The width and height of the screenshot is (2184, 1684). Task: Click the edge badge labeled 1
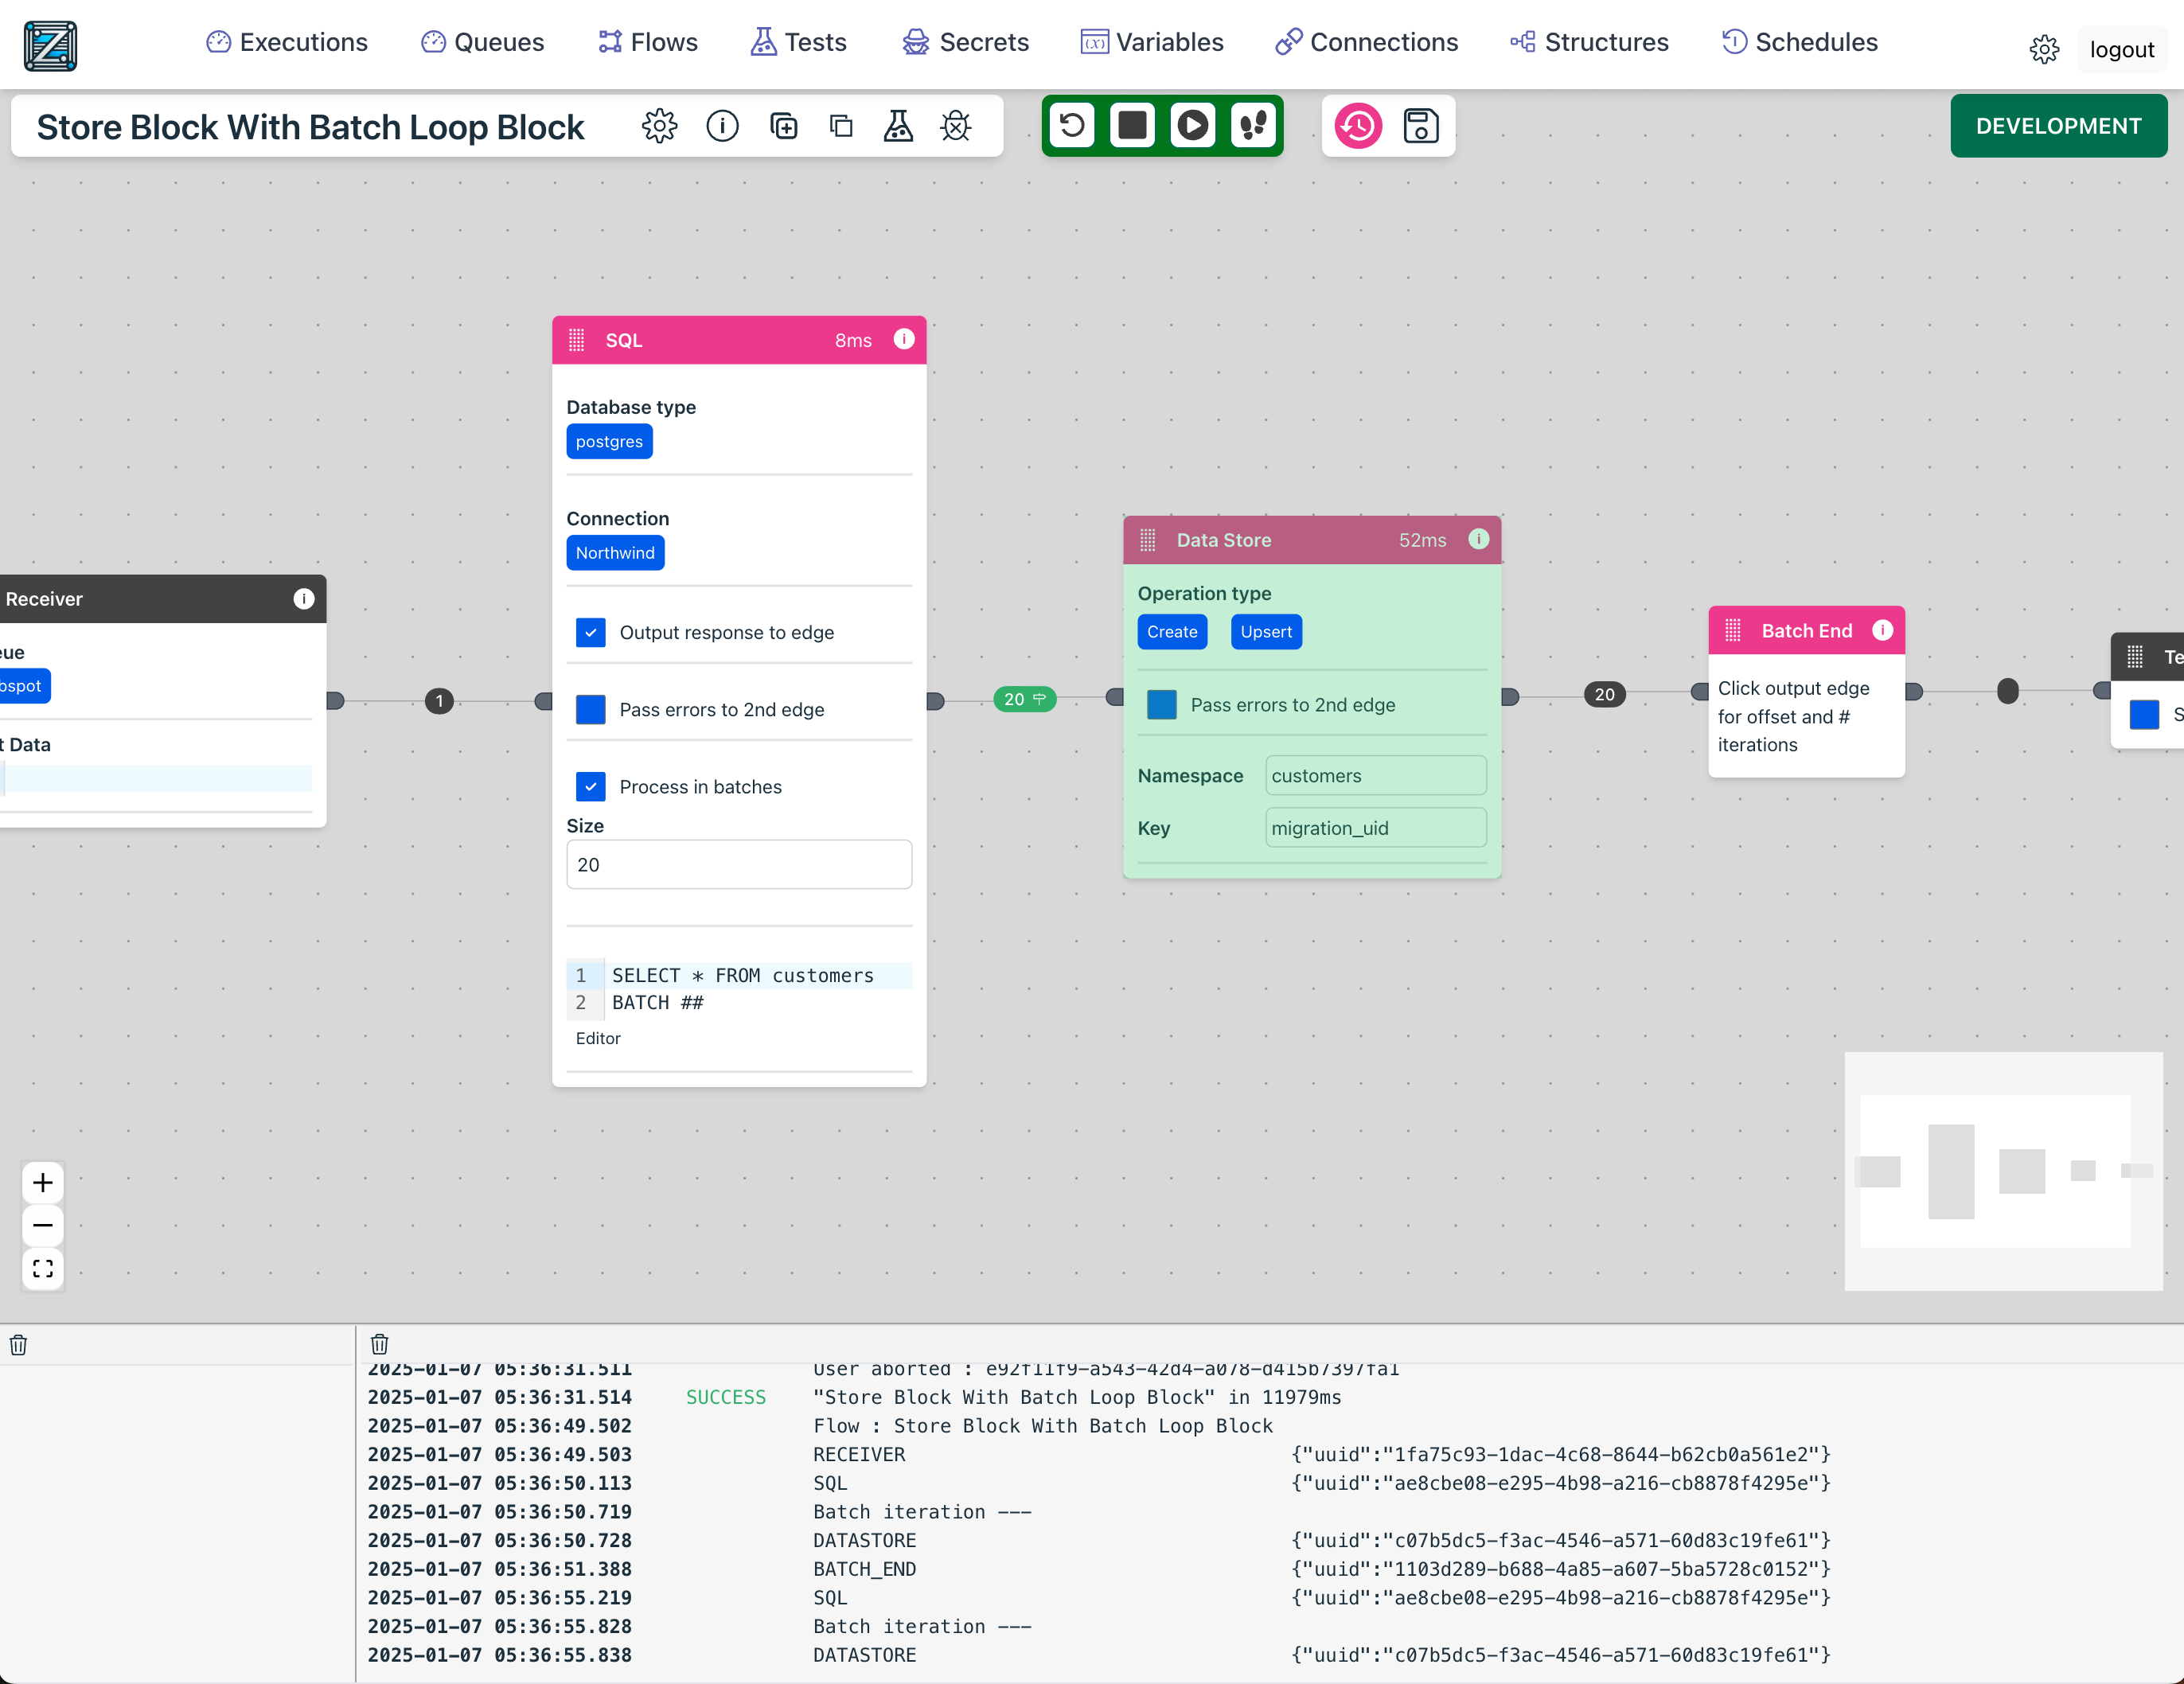(x=439, y=700)
